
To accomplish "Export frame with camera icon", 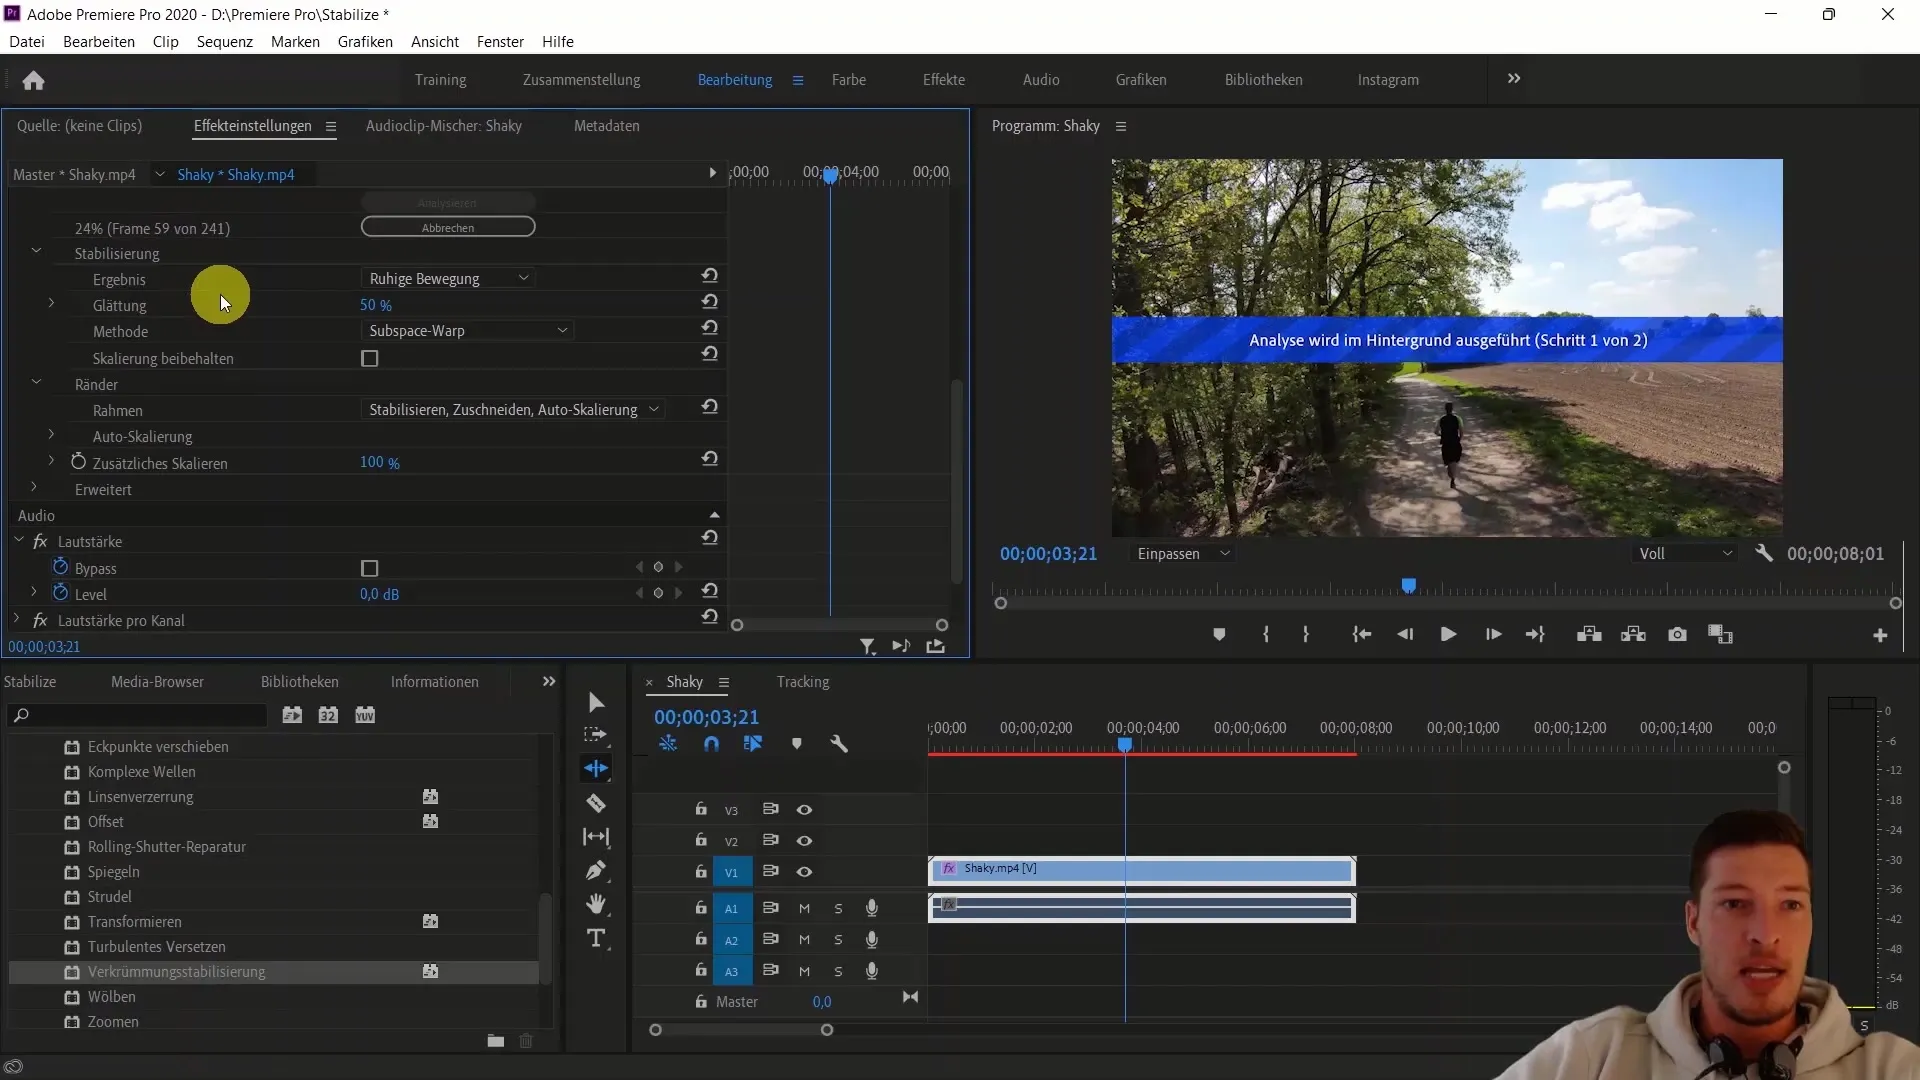I will 1678,635.
